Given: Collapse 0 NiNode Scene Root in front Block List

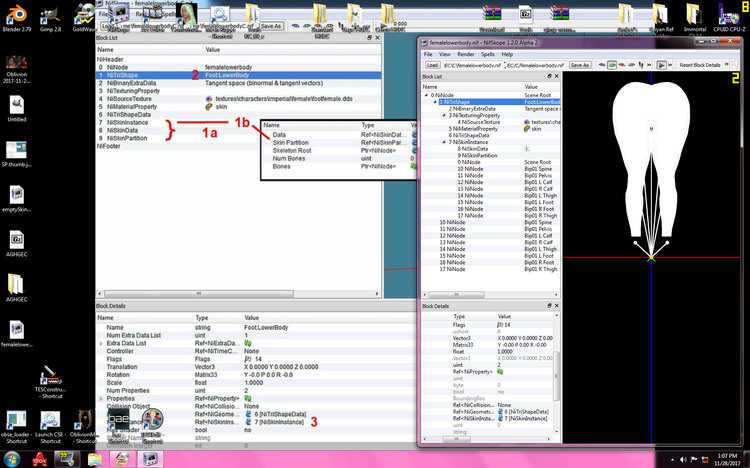Looking at the screenshot, I should [x=426, y=95].
